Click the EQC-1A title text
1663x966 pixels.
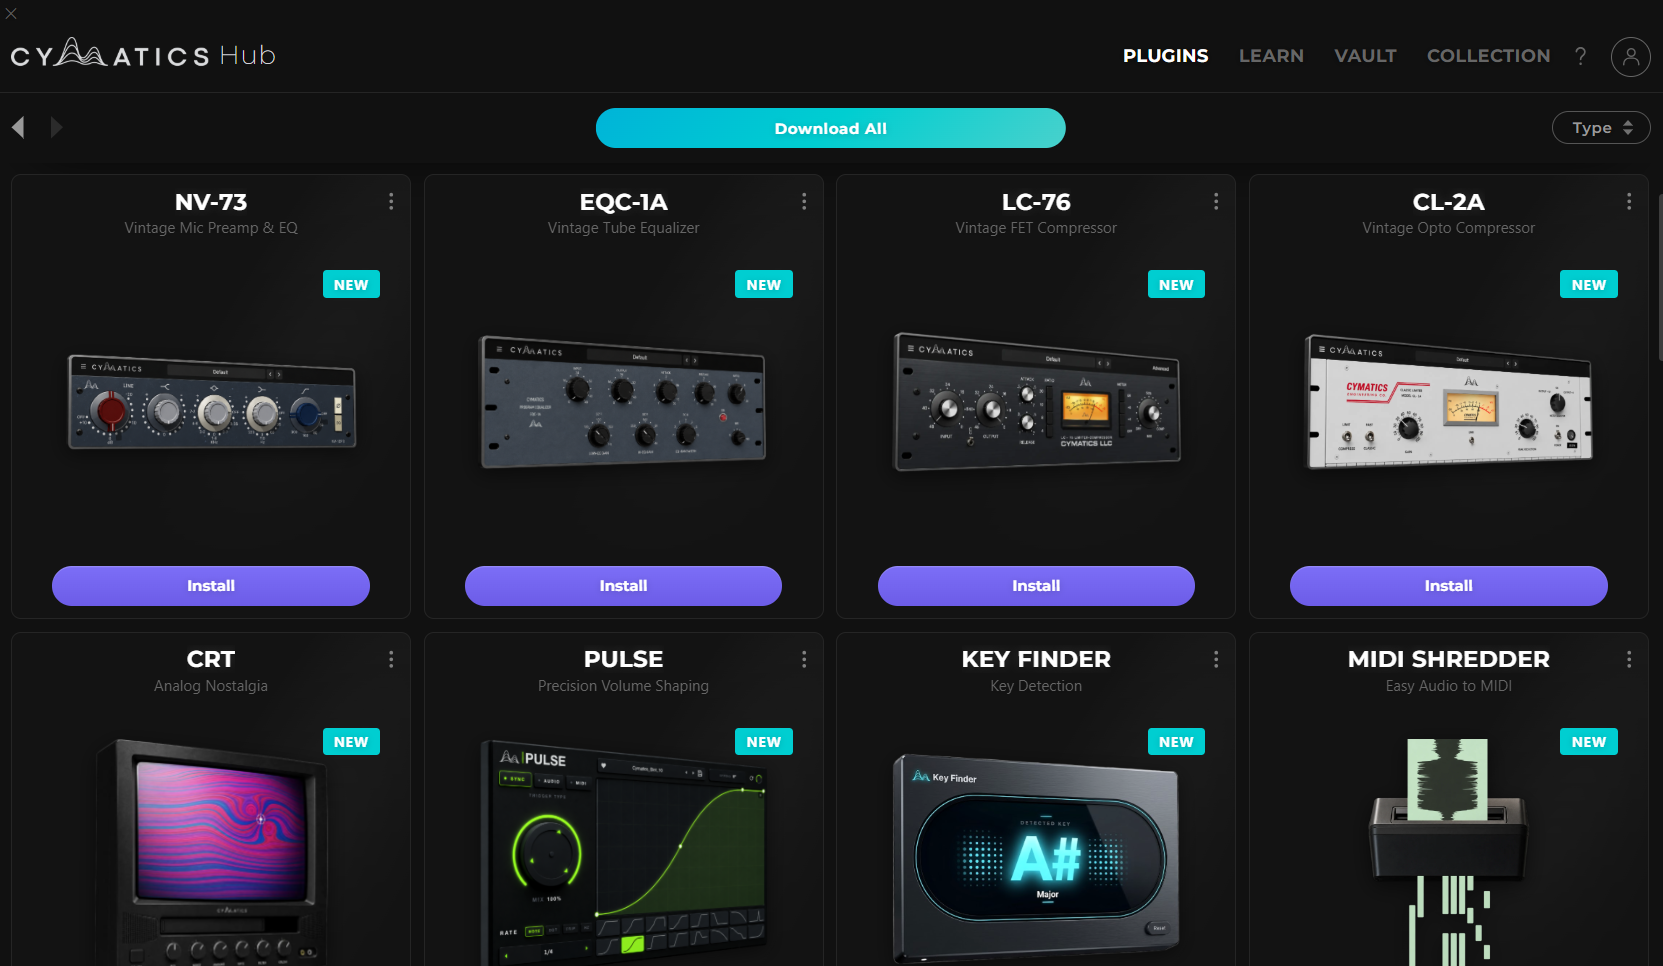623,202
